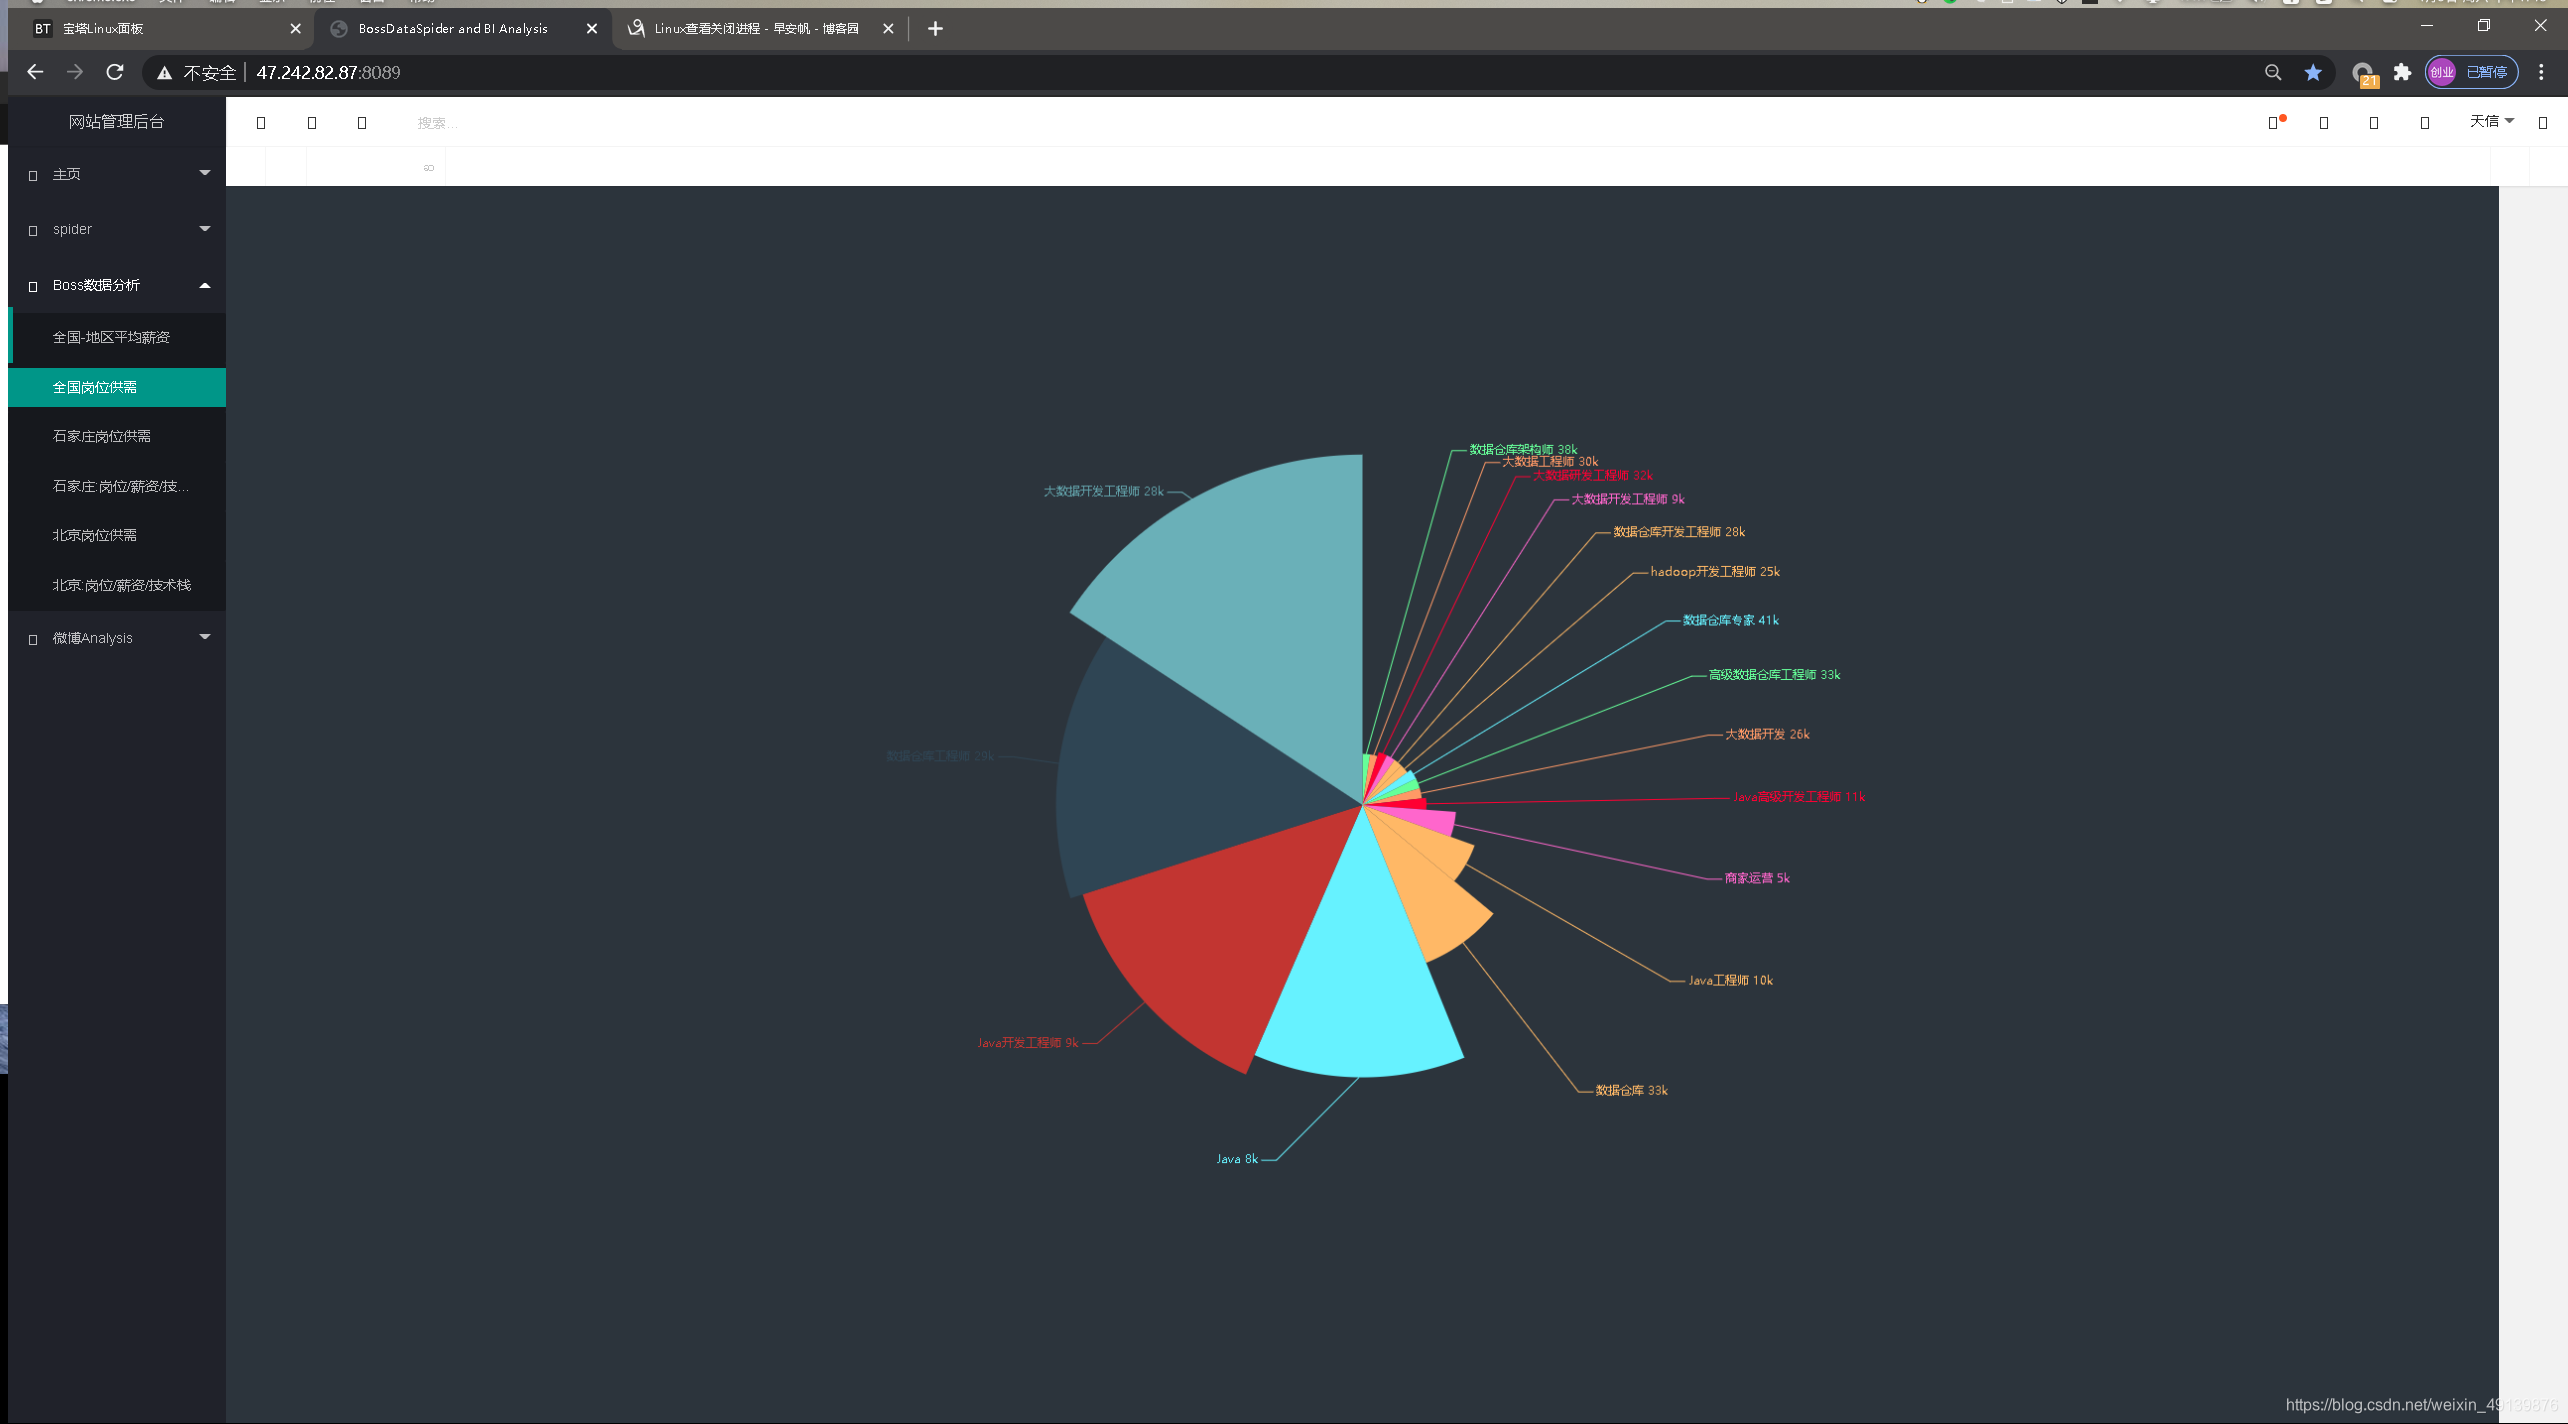Open the browser extensions puzzle icon
Image resolution: width=2568 pixels, height=1424 pixels.
pyautogui.click(x=2402, y=72)
